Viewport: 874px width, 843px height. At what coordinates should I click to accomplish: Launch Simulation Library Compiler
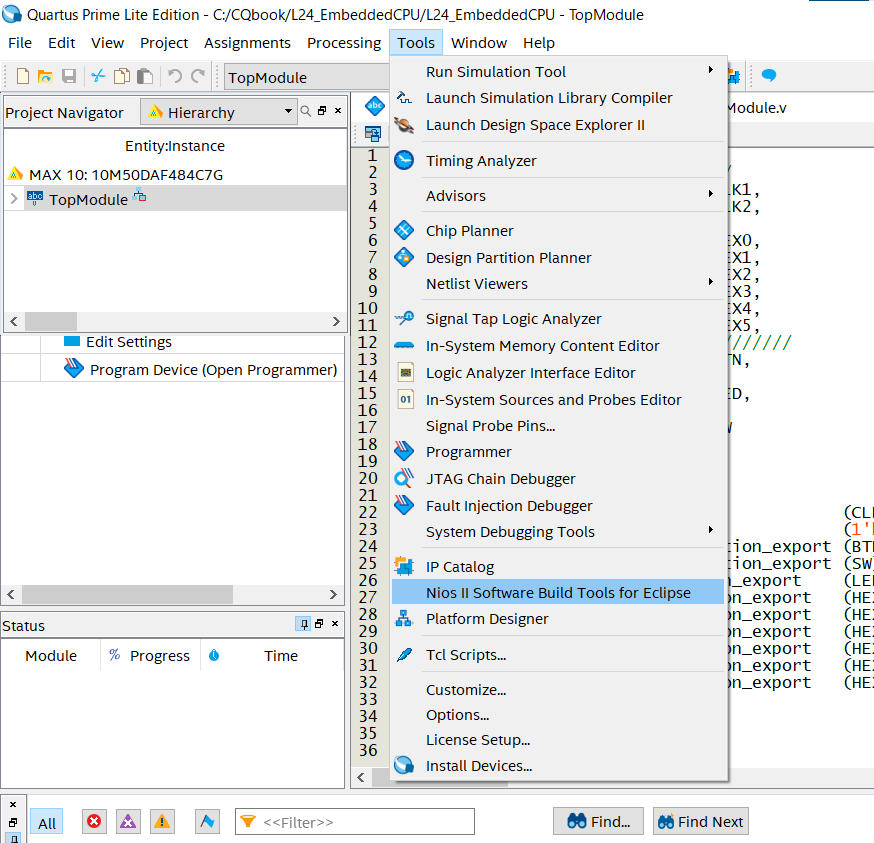coord(558,98)
